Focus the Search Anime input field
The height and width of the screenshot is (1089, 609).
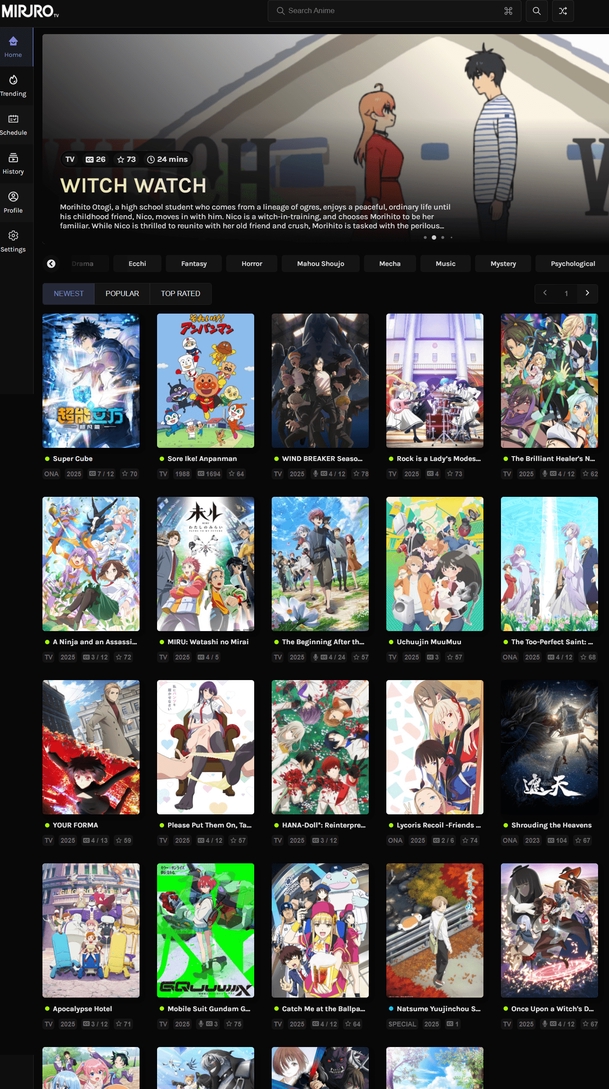394,10
